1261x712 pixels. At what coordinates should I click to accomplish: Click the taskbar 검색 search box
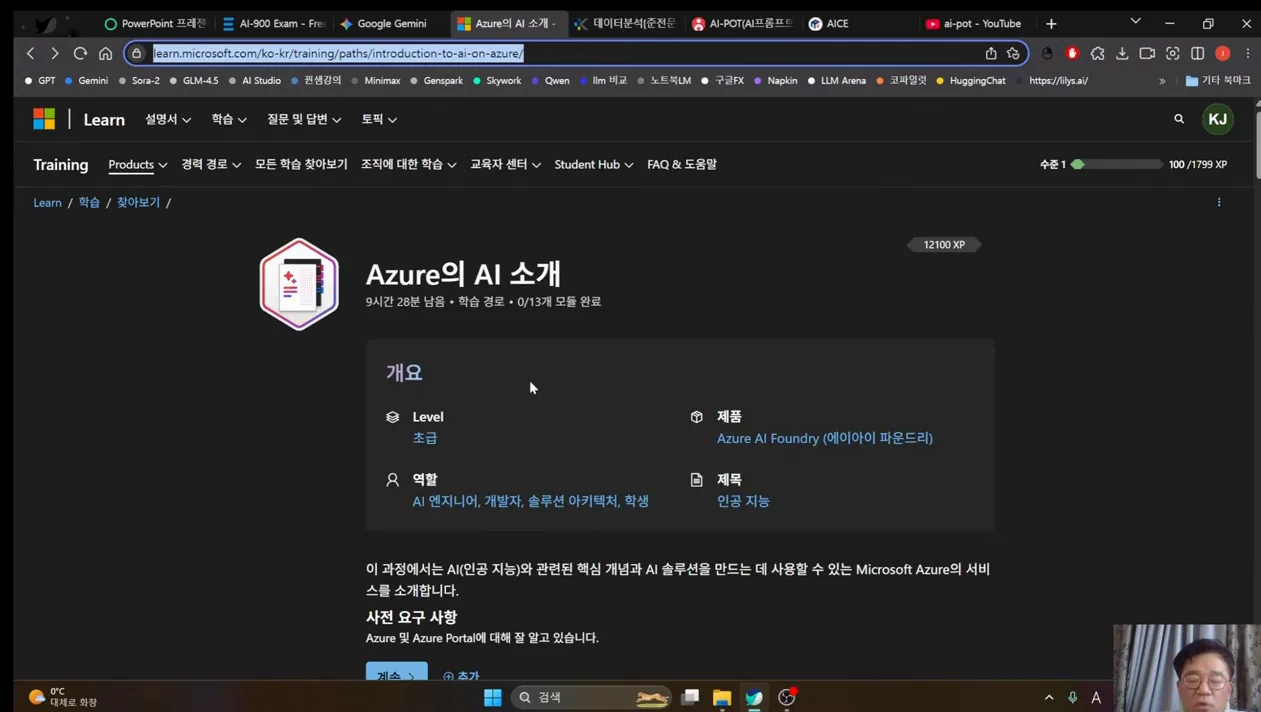(x=590, y=697)
